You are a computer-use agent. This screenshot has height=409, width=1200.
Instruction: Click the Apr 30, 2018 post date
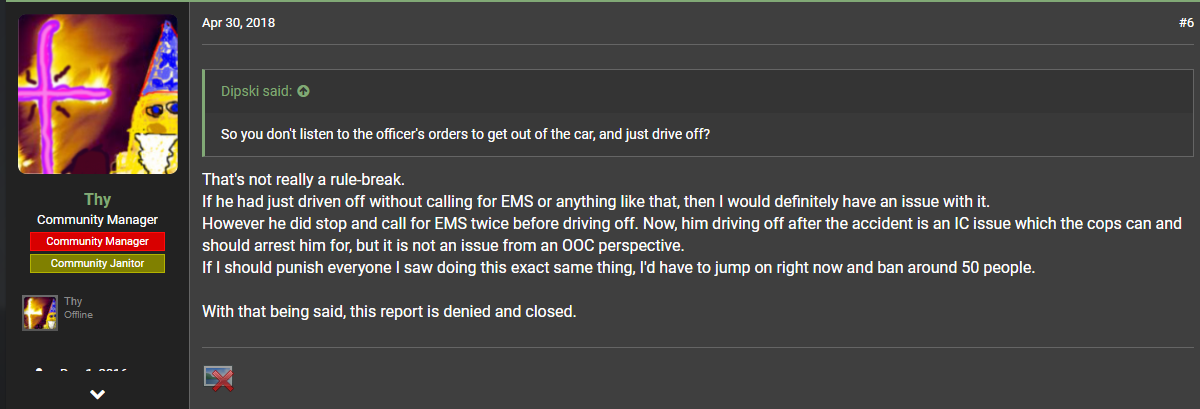[x=238, y=23]
